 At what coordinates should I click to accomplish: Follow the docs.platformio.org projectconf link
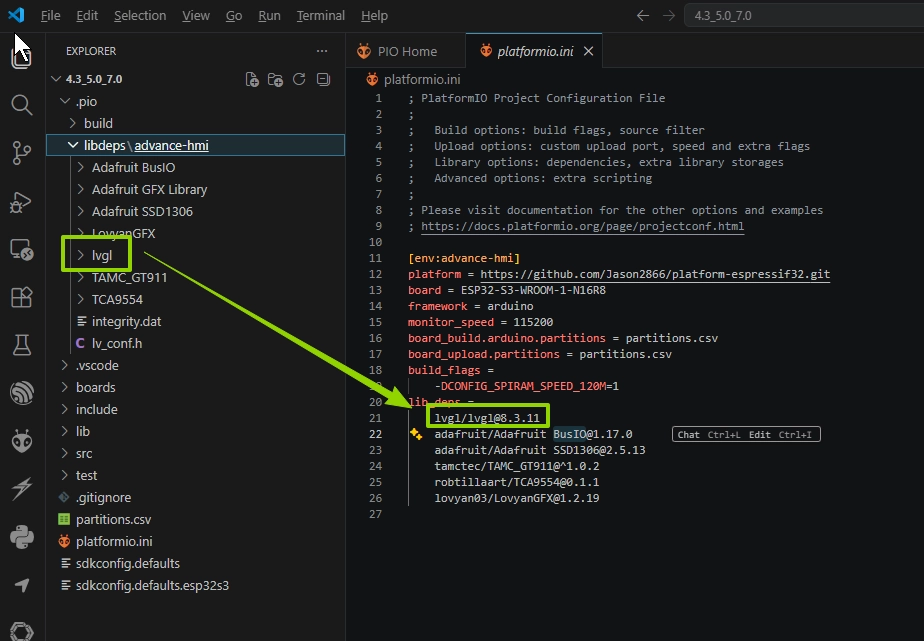click(x=582, y=226)
